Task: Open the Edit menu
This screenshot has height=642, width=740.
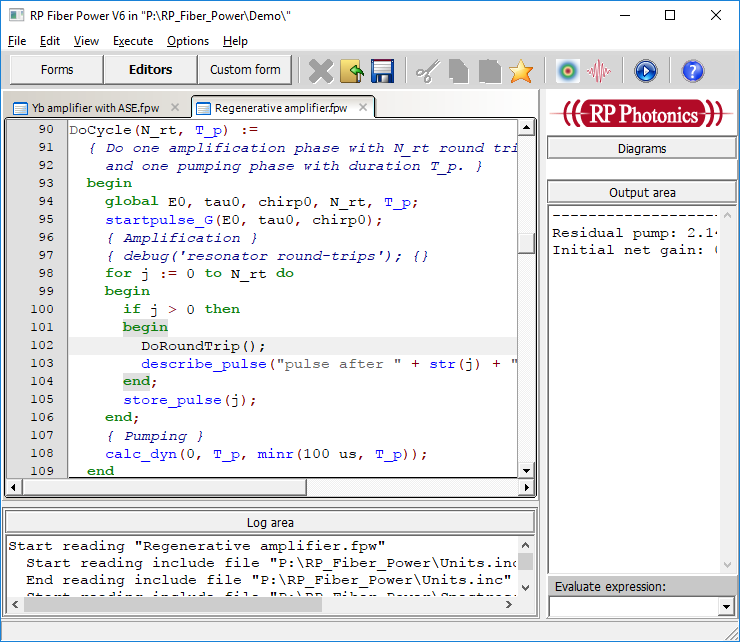Action: (50, 41)
